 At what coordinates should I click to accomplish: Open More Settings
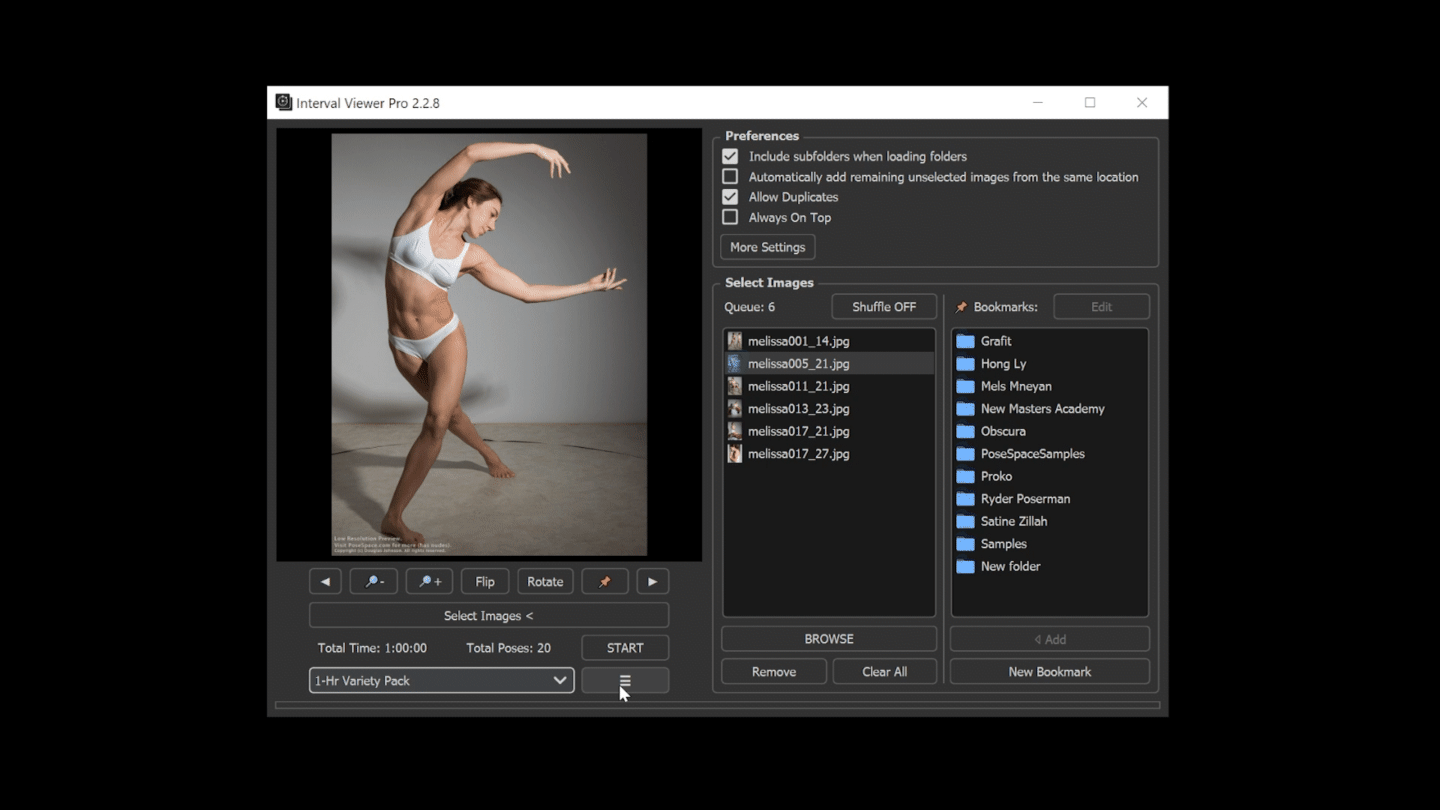[768, 247]
